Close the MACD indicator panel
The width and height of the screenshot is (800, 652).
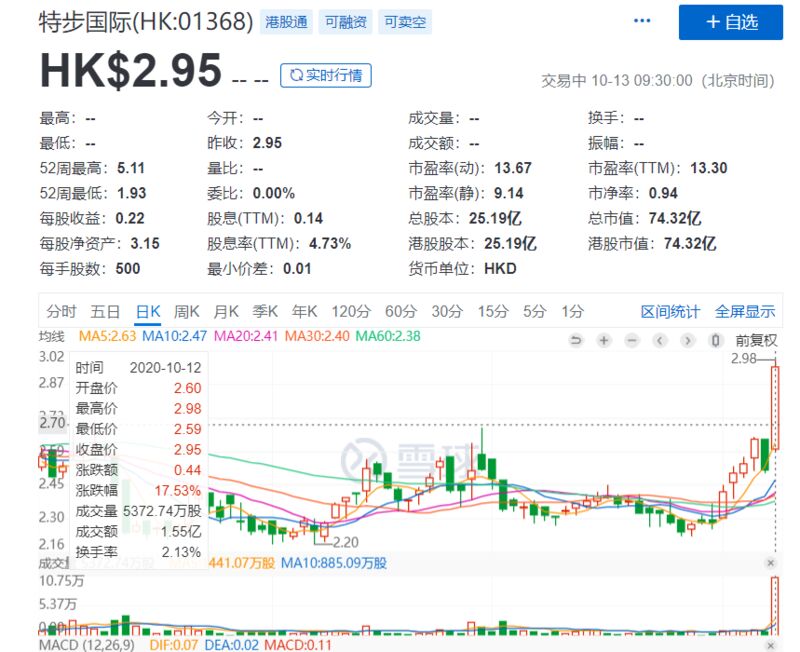point(771,645)
